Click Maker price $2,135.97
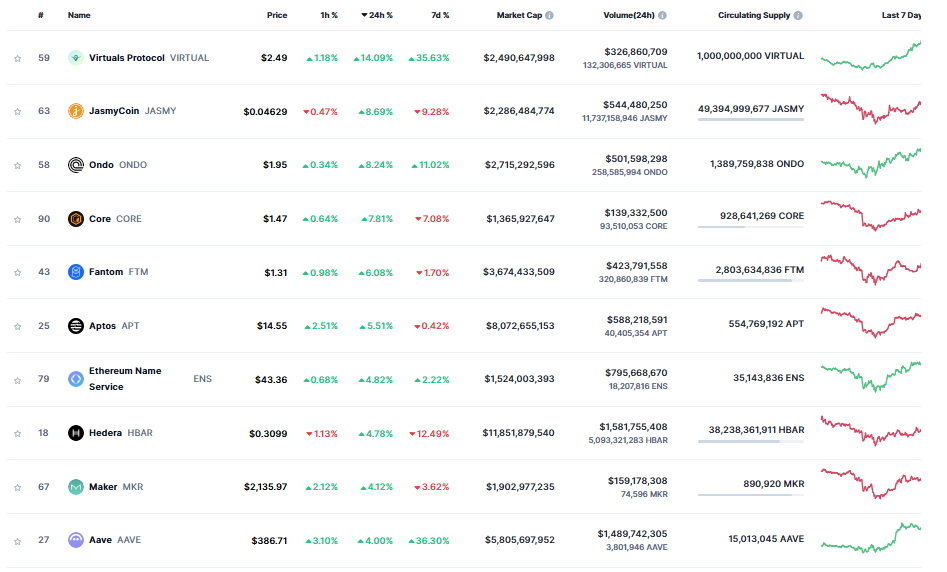This screenshot has height=572, width=947. [x=266, y=487]
